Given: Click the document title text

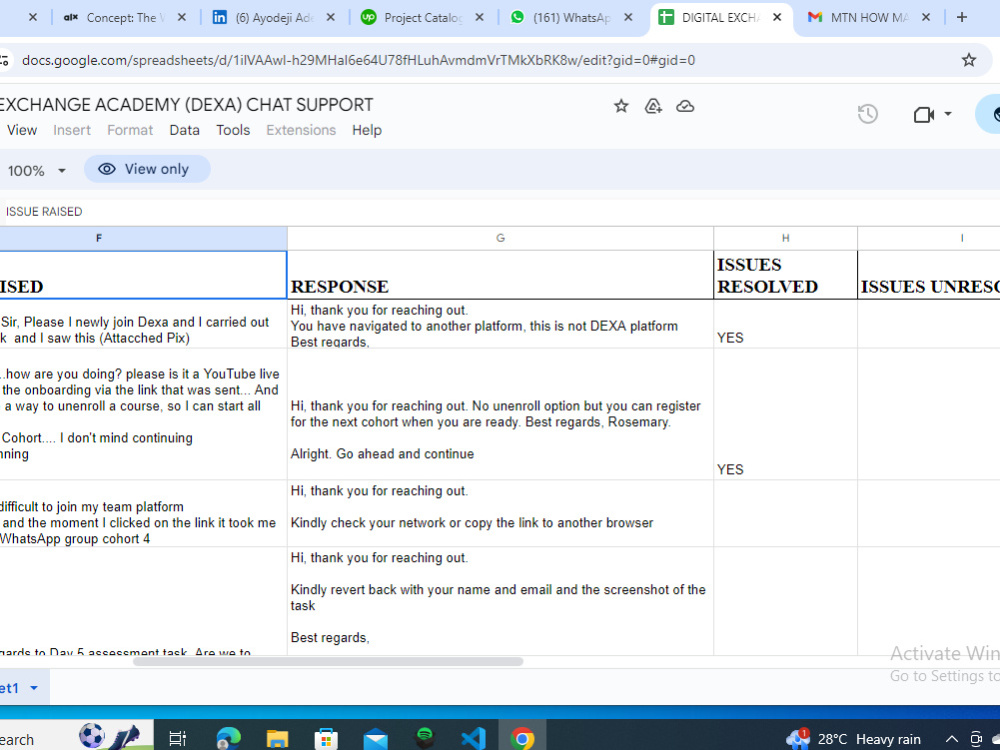Looking at the screenshot, I should (x=186, y=105).
